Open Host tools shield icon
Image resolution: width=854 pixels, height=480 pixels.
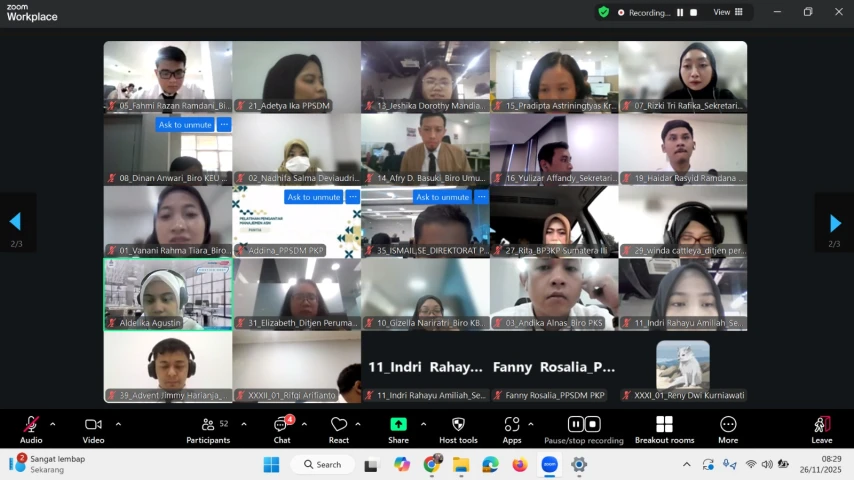tap(459, 424)
